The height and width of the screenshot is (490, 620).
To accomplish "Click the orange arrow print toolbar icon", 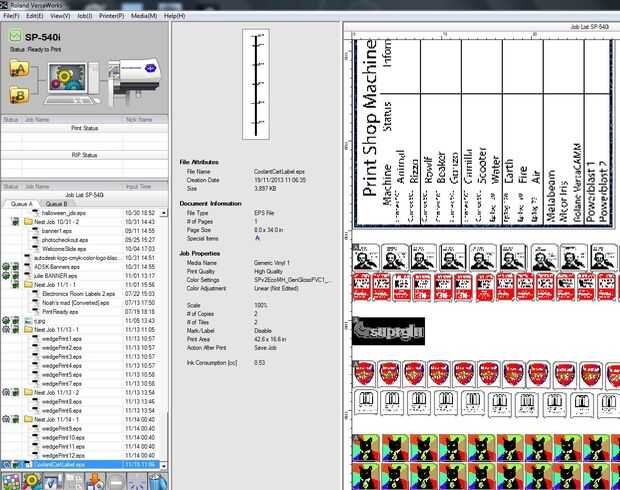I will [95, 481].
